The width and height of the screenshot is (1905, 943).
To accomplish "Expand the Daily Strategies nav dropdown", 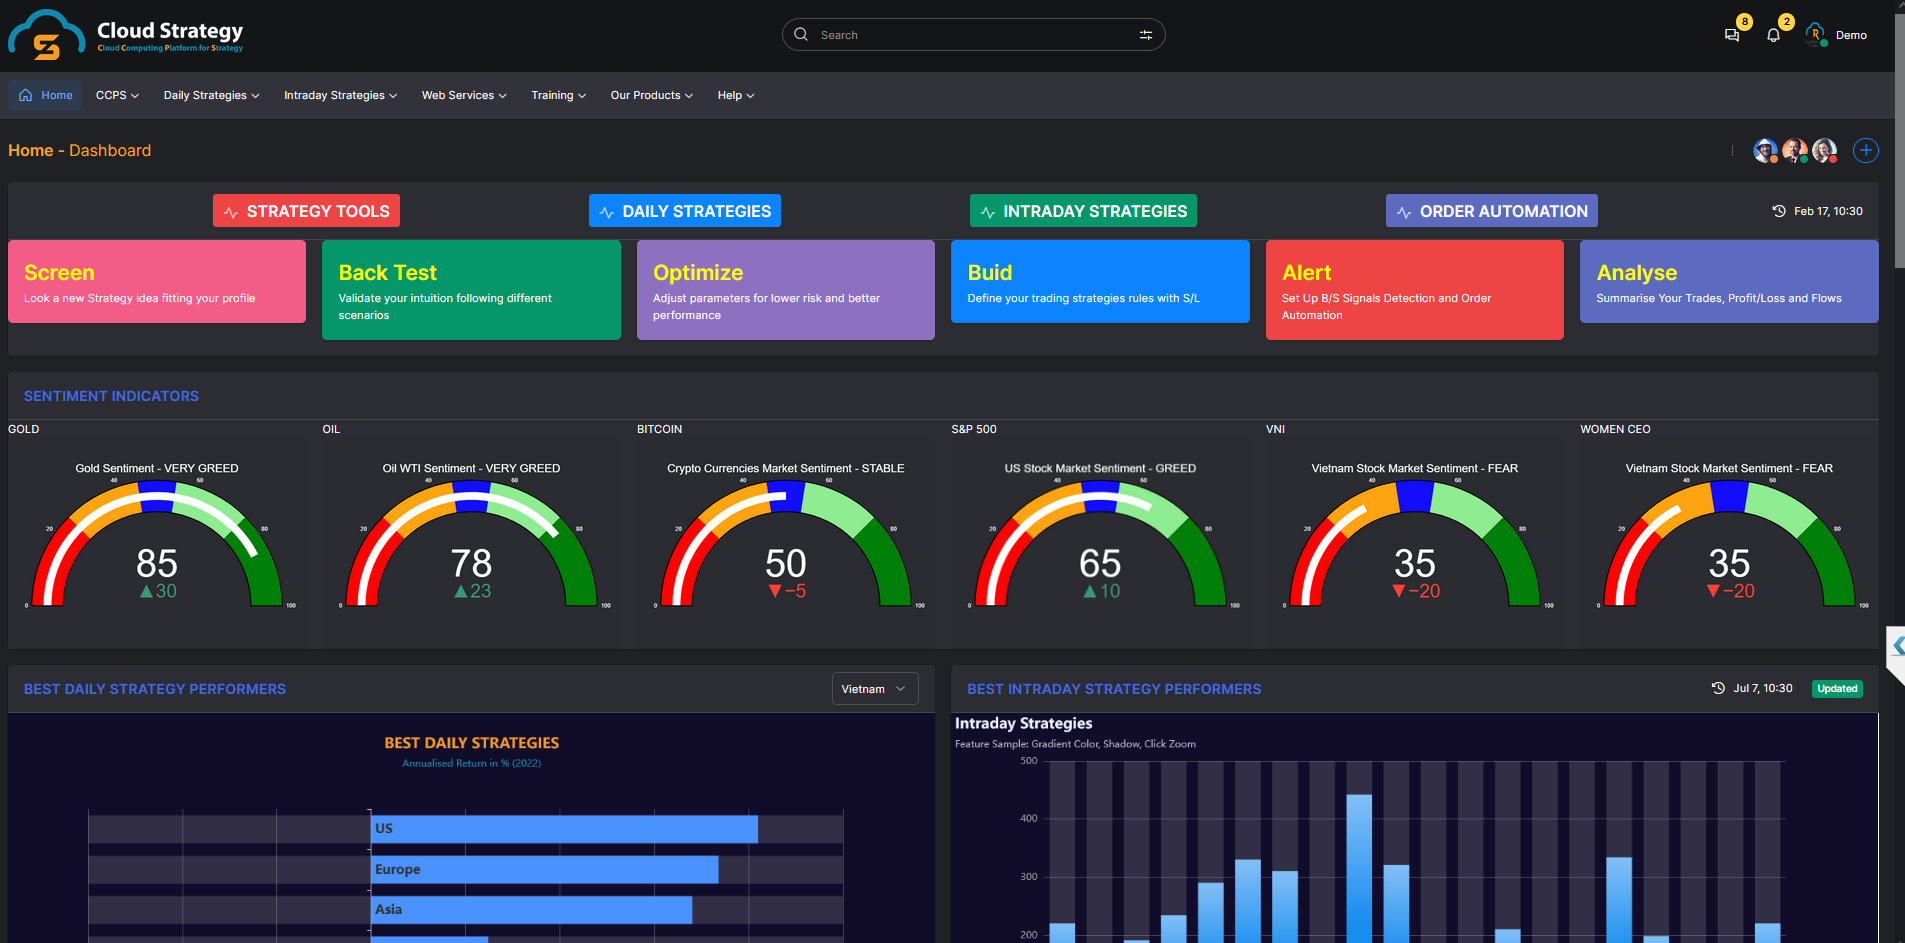I will click(x=211, y=96).
